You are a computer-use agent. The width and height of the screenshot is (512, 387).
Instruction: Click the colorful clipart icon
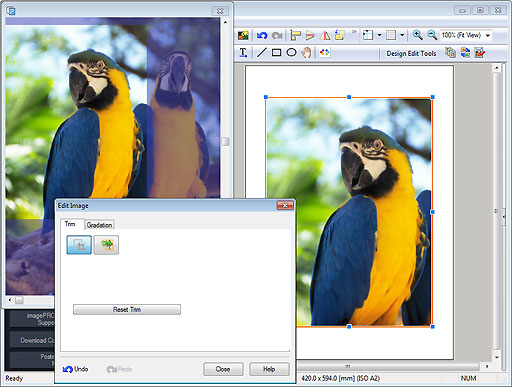click(324, 53)
